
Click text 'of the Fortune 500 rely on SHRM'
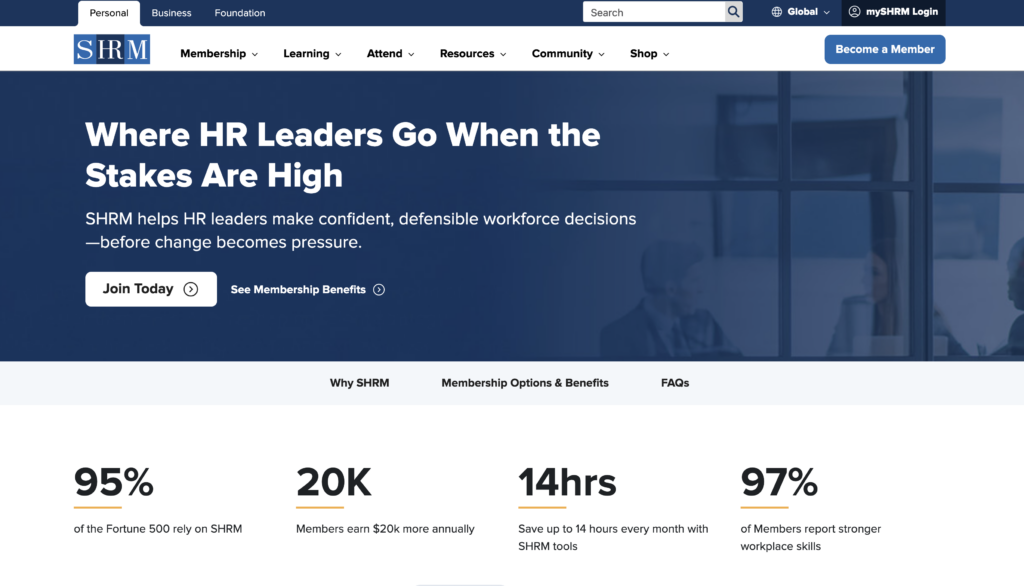tap(158, 529)
